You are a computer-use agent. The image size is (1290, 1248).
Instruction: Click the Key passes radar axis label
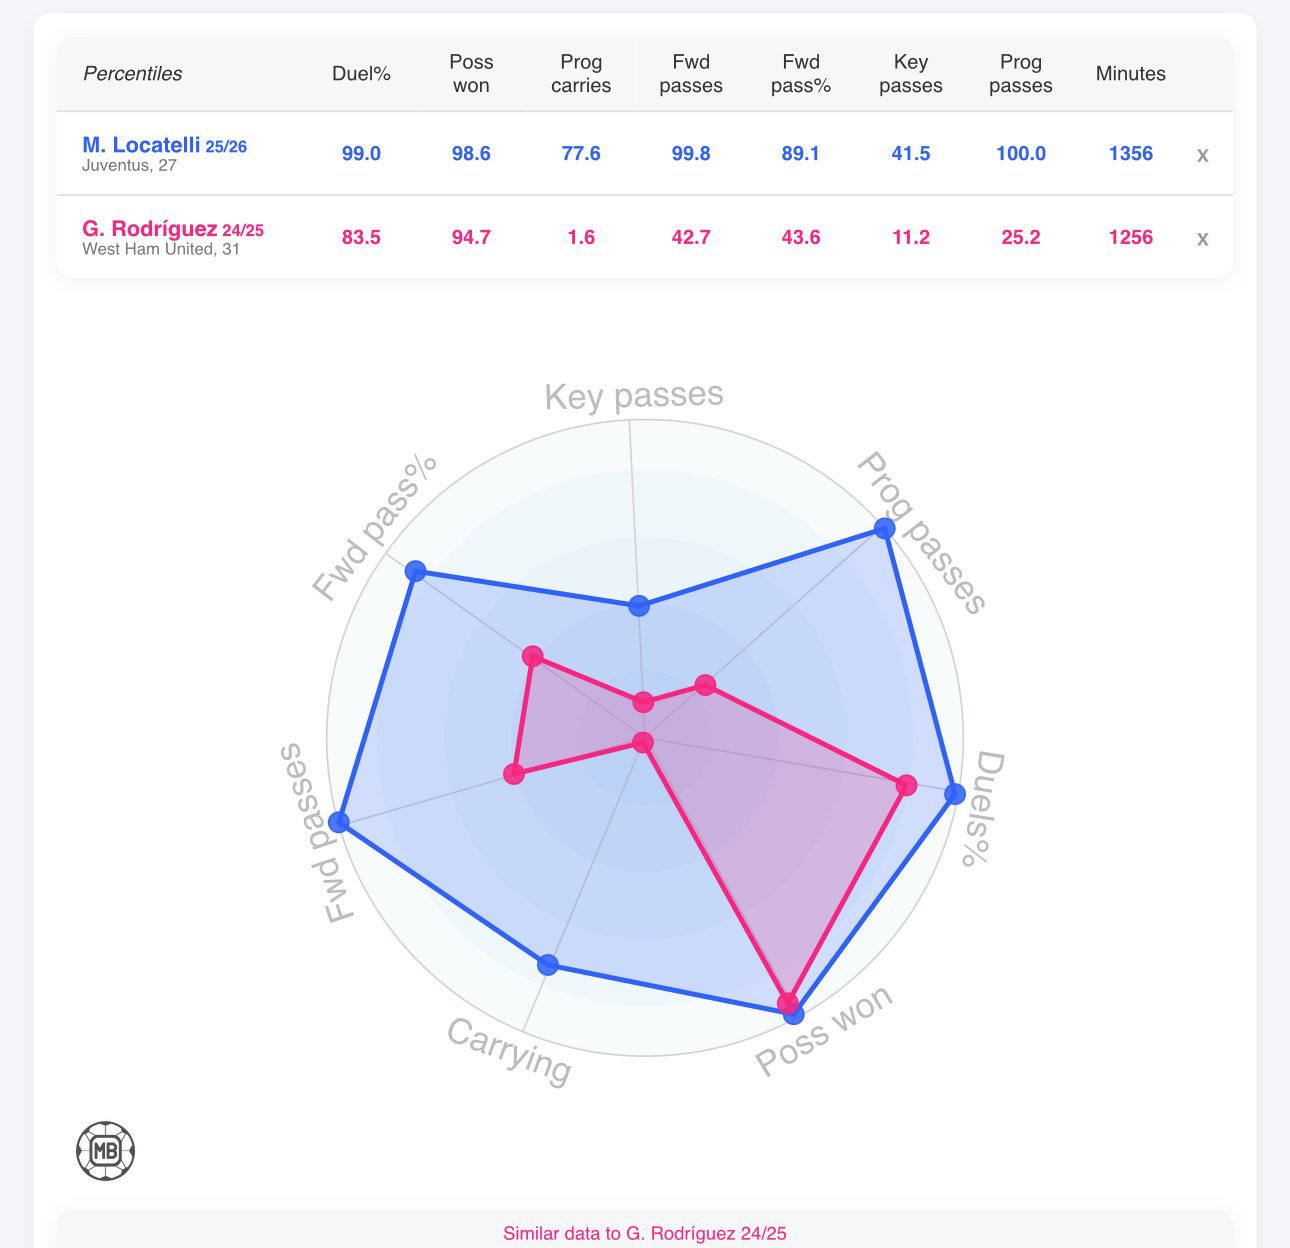634,395
